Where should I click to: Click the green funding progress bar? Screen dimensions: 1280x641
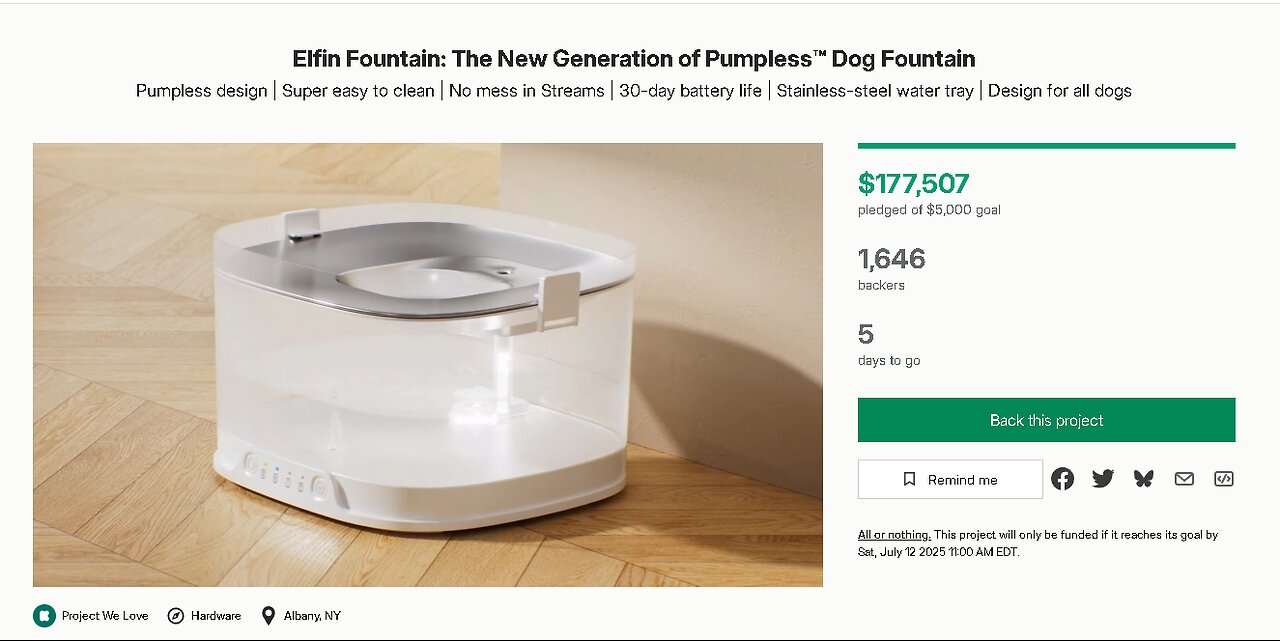click(x=1046, y=146)
